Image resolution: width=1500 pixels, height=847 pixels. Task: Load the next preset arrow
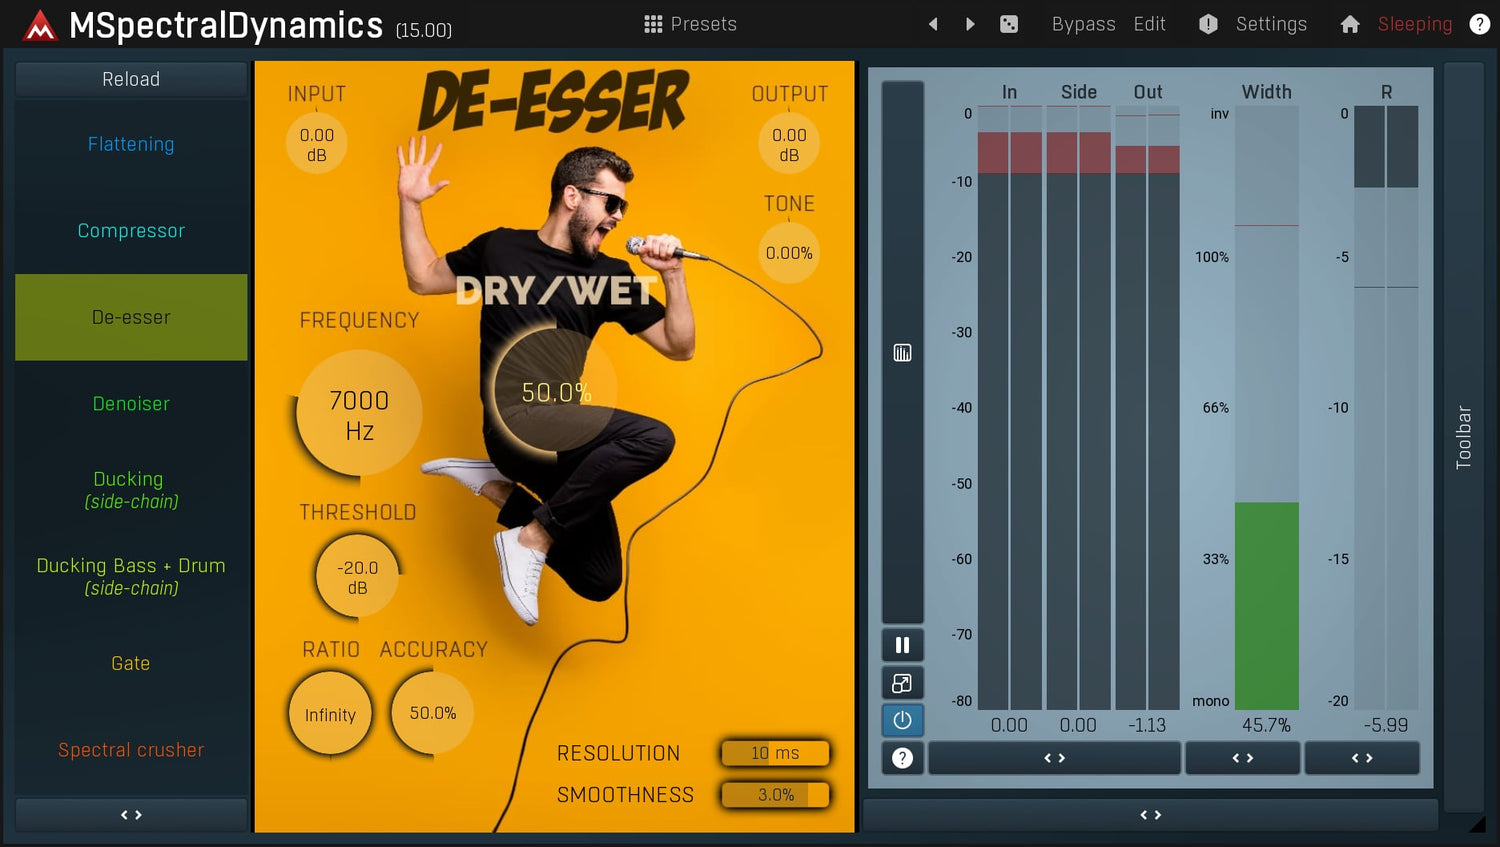pos(970,24)
